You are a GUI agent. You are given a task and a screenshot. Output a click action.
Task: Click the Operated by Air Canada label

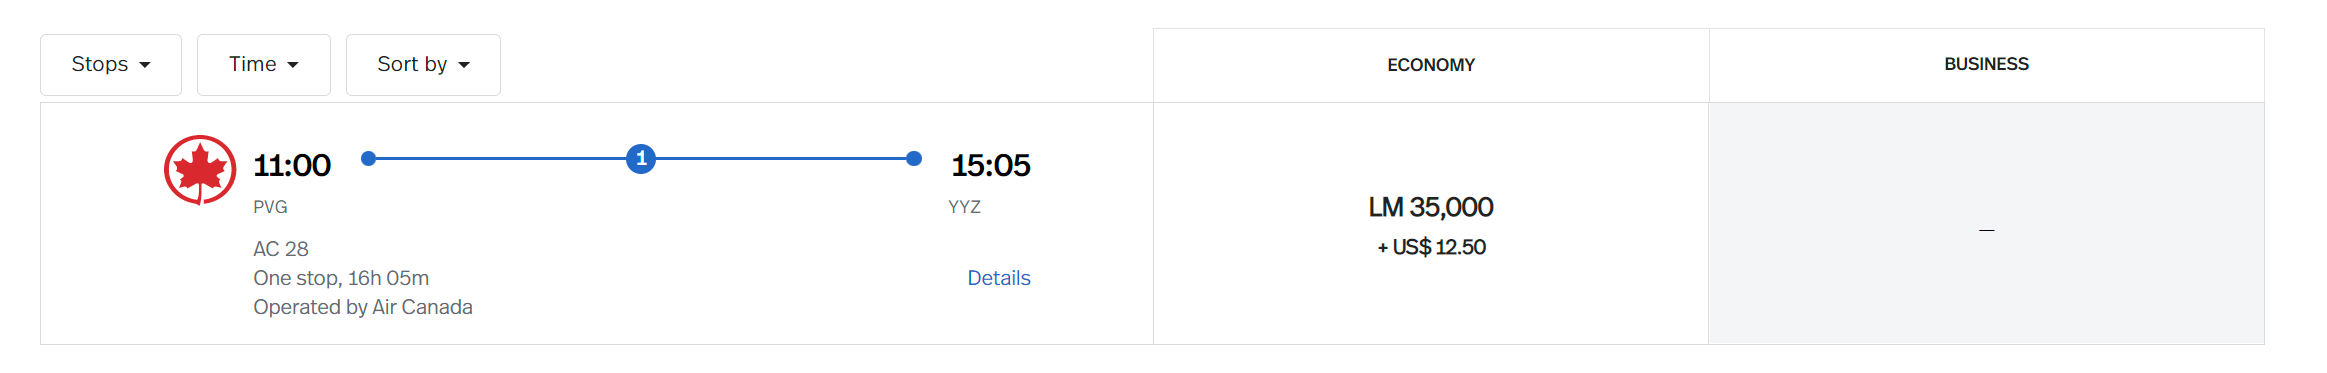pos(363,307)
